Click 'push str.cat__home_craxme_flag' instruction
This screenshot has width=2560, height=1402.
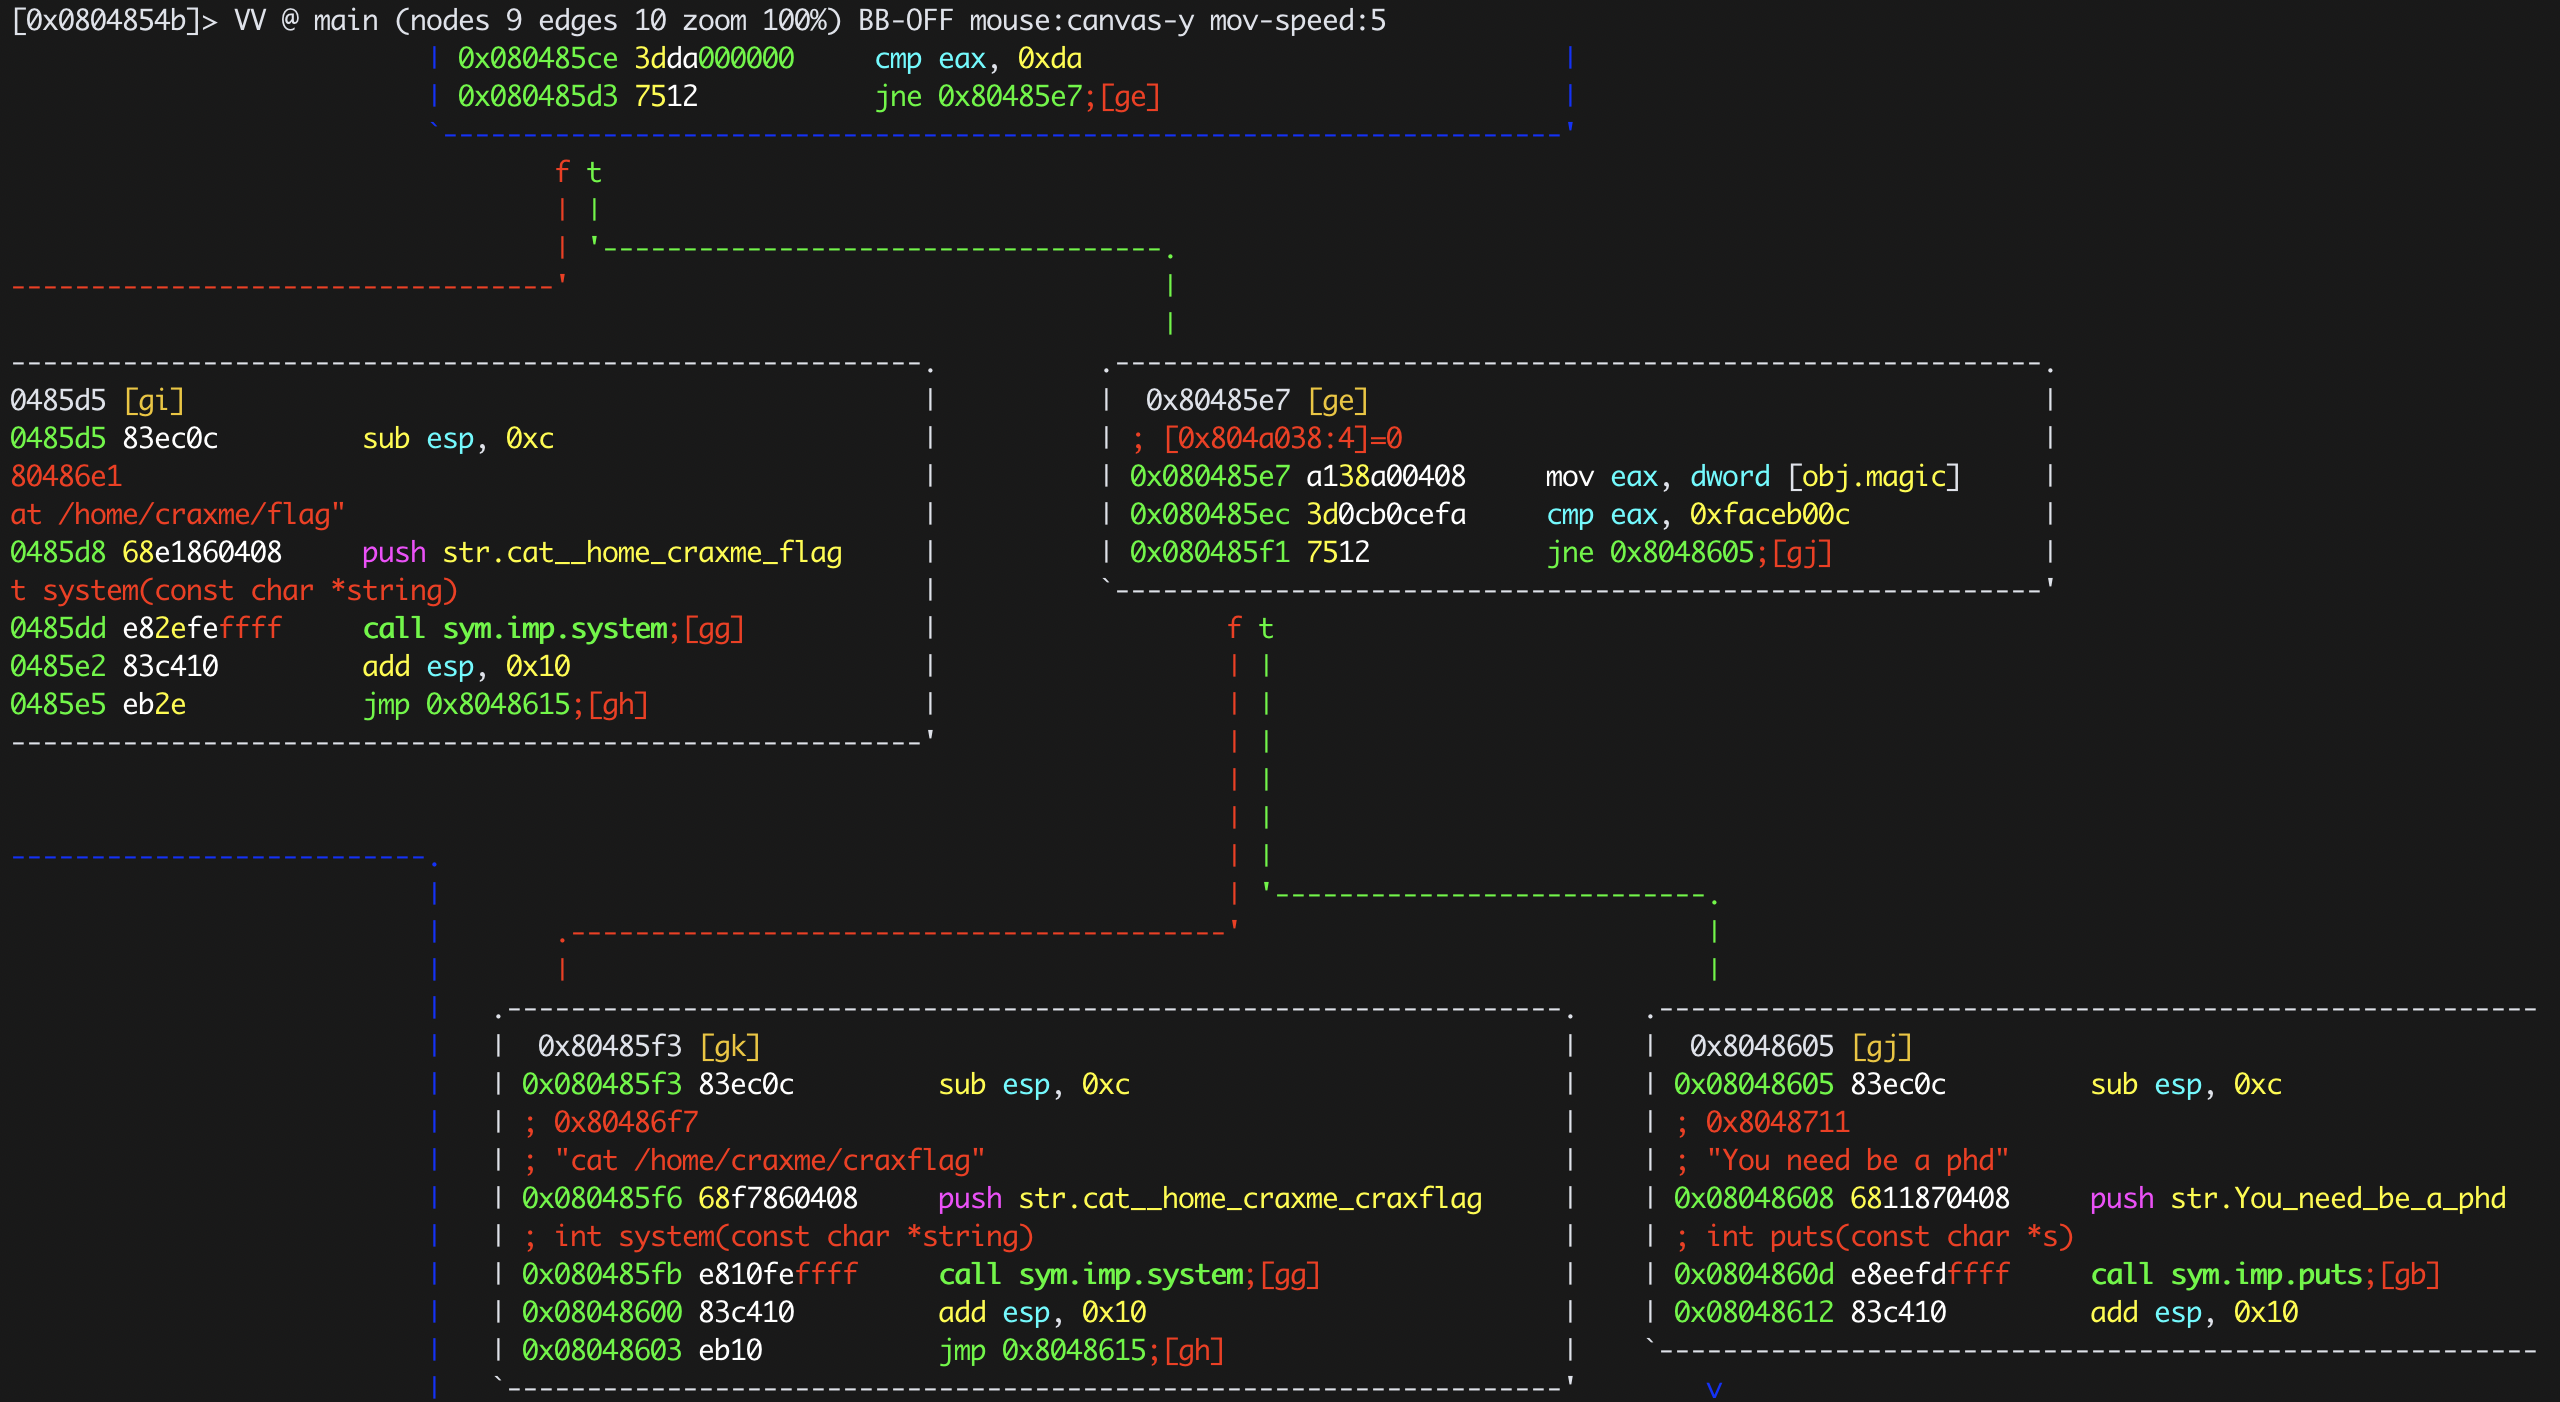602,553
